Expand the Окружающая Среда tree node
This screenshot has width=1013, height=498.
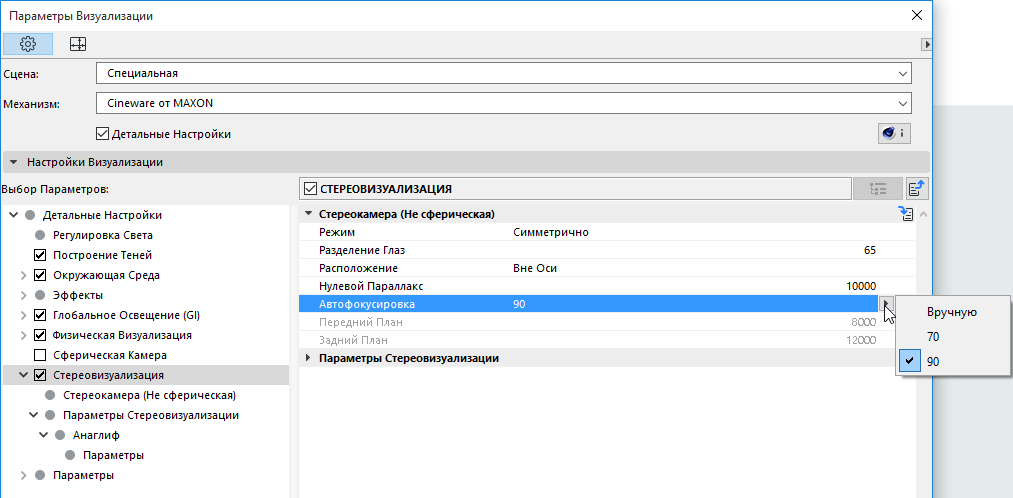coord(24,275)
